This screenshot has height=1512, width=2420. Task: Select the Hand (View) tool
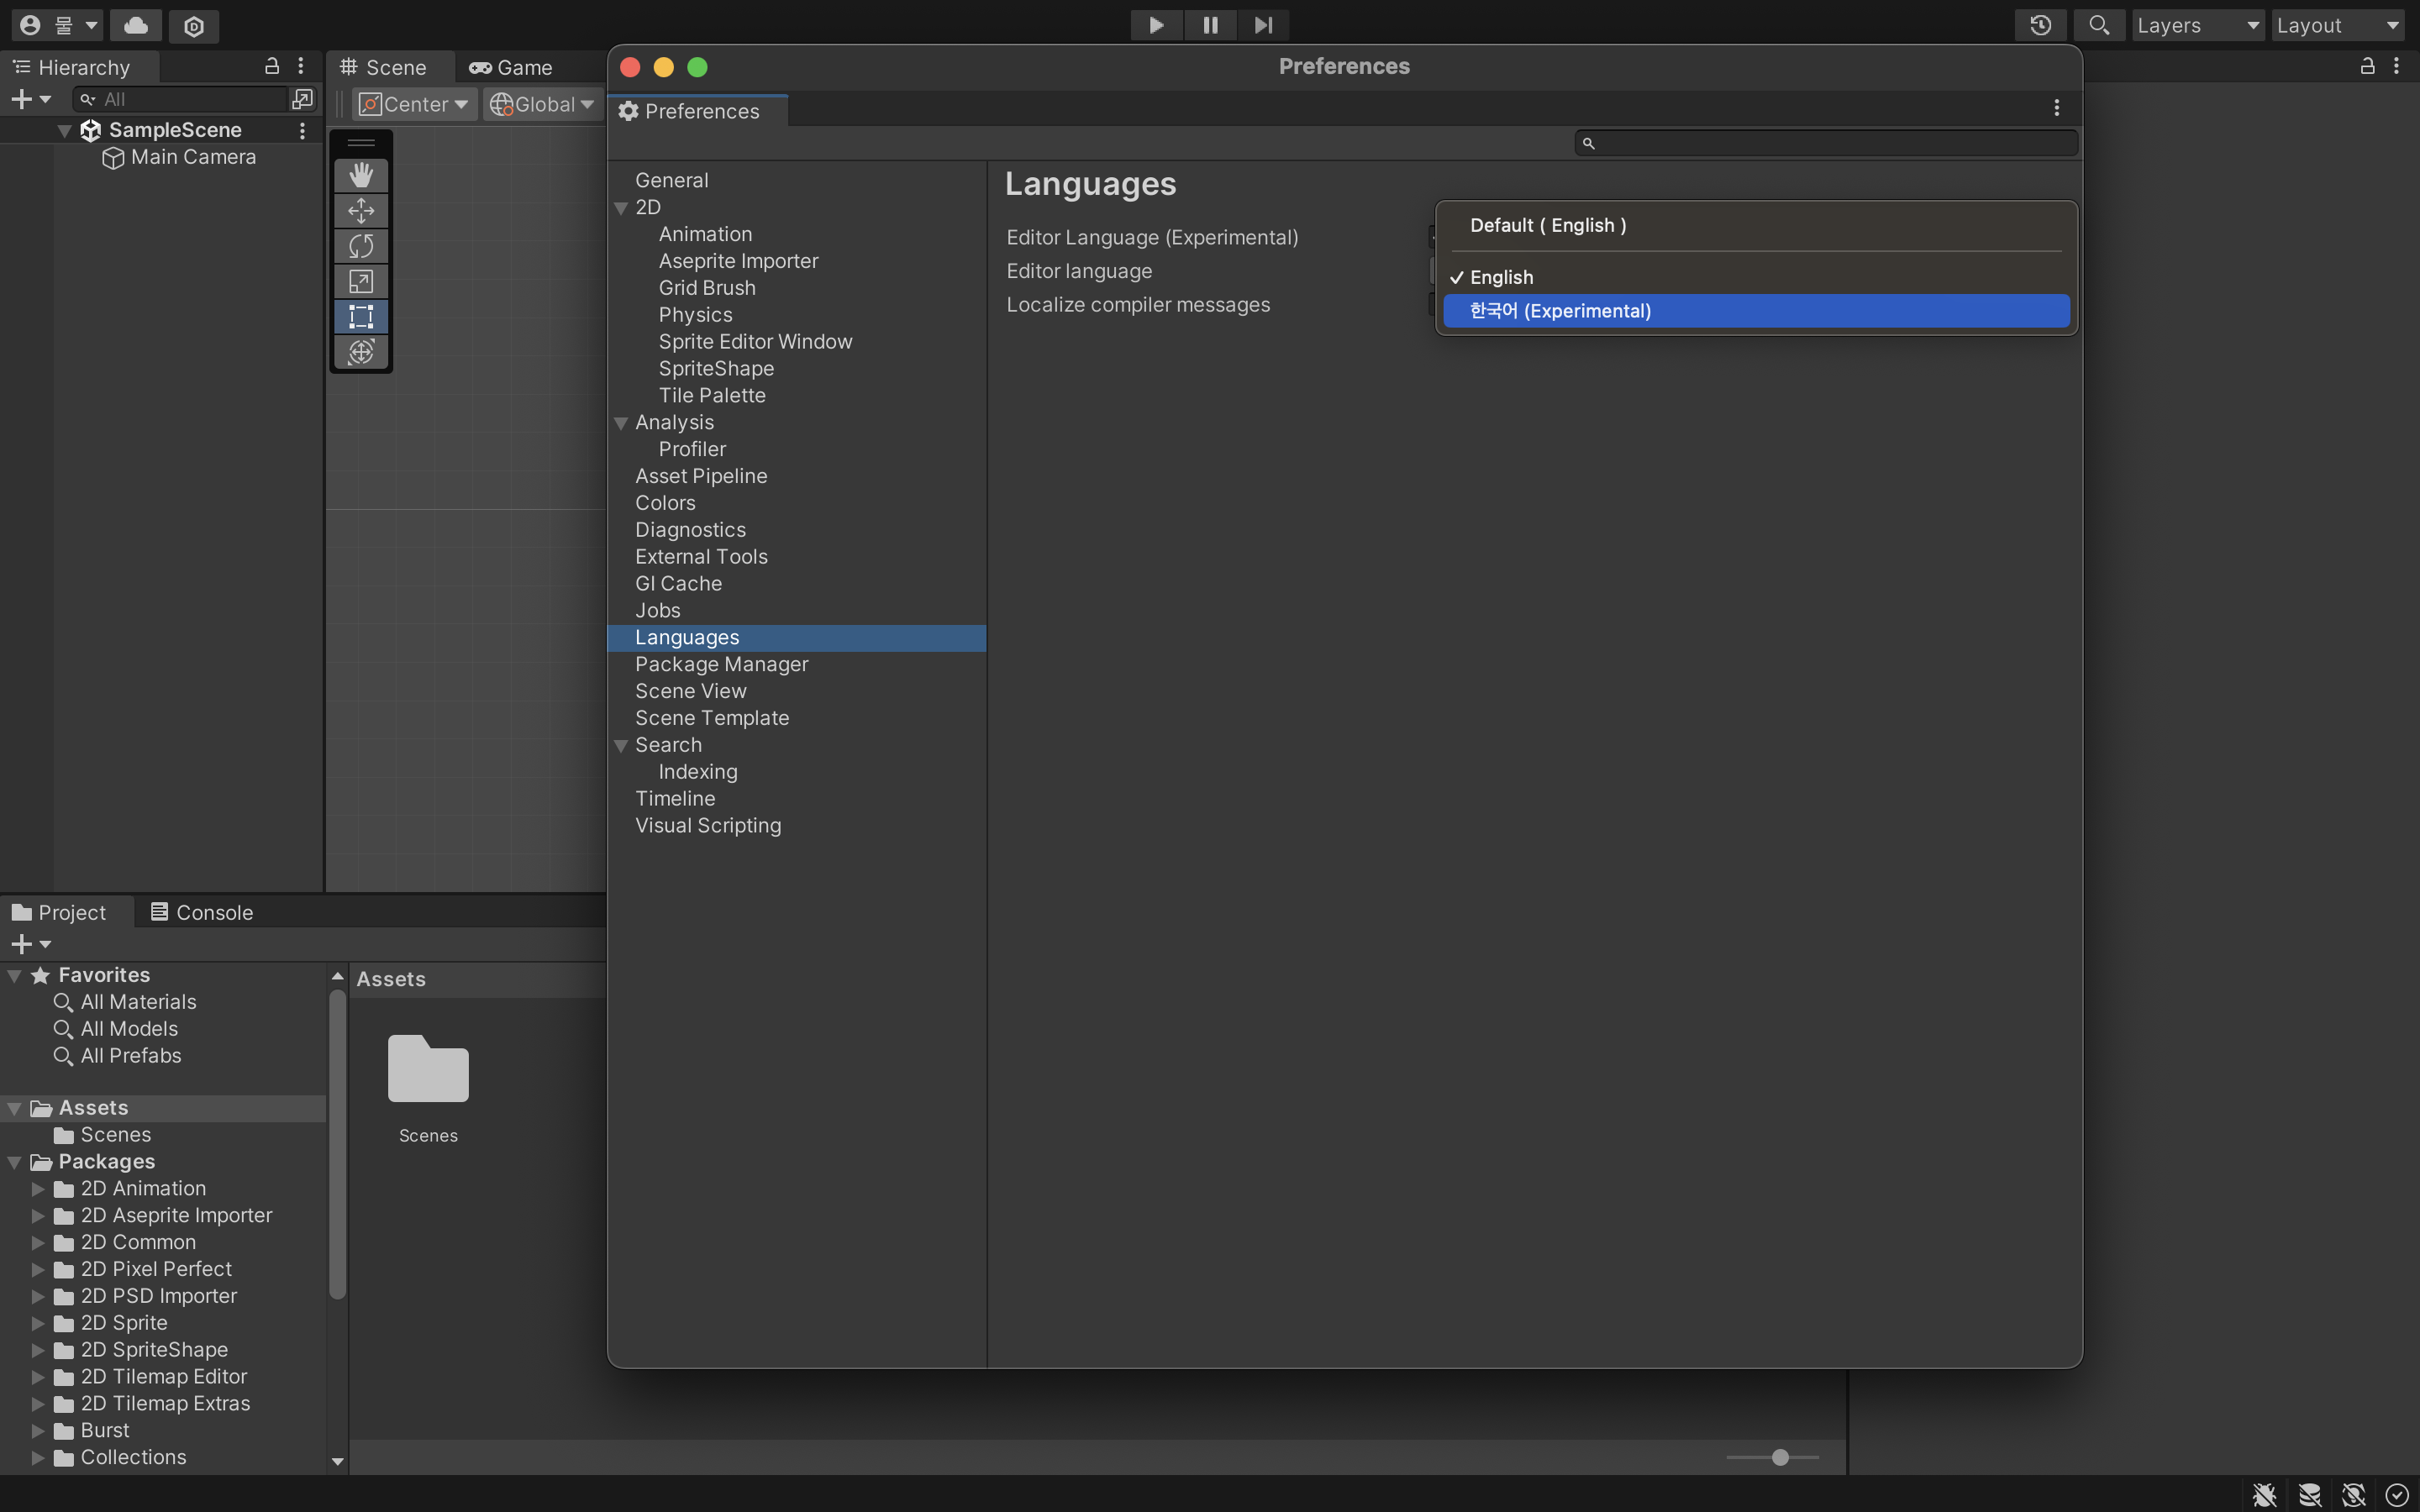click(361, 175)
